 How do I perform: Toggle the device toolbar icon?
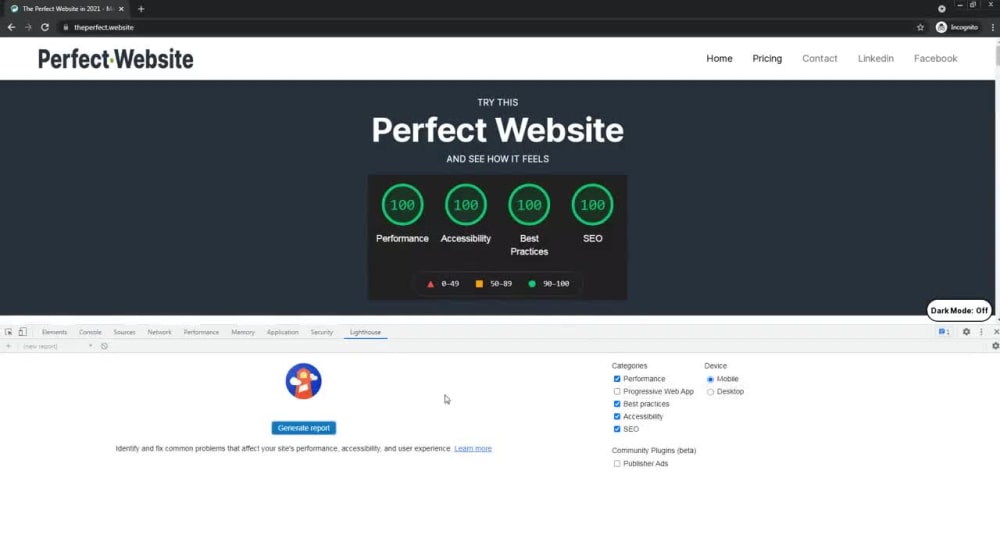click(22, 332)
